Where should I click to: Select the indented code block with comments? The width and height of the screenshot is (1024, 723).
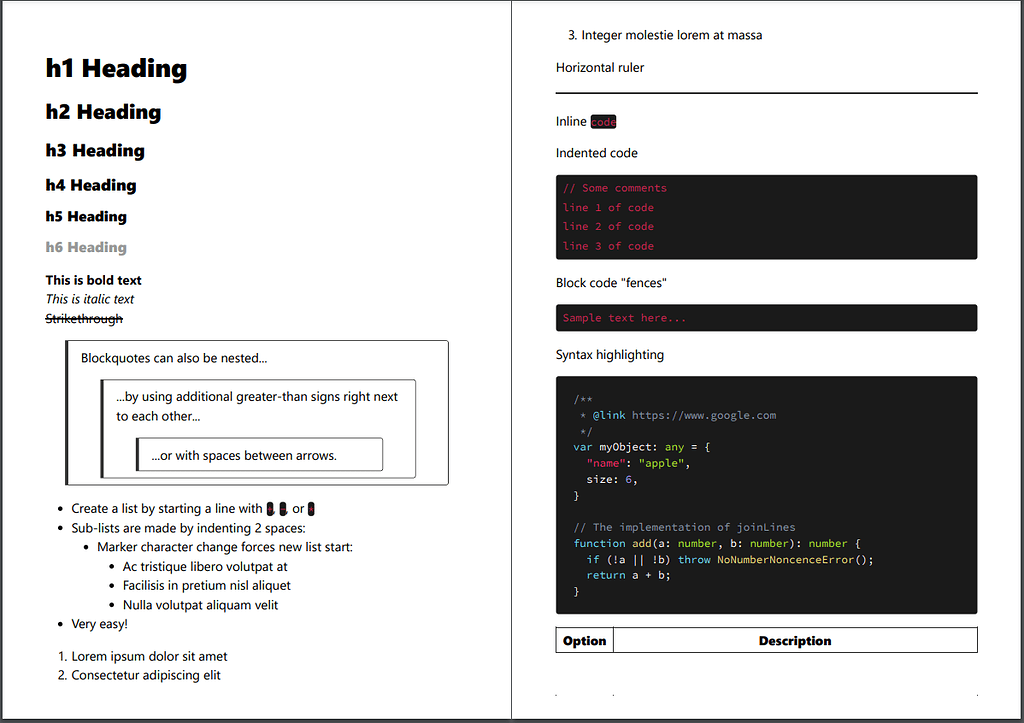766,217
